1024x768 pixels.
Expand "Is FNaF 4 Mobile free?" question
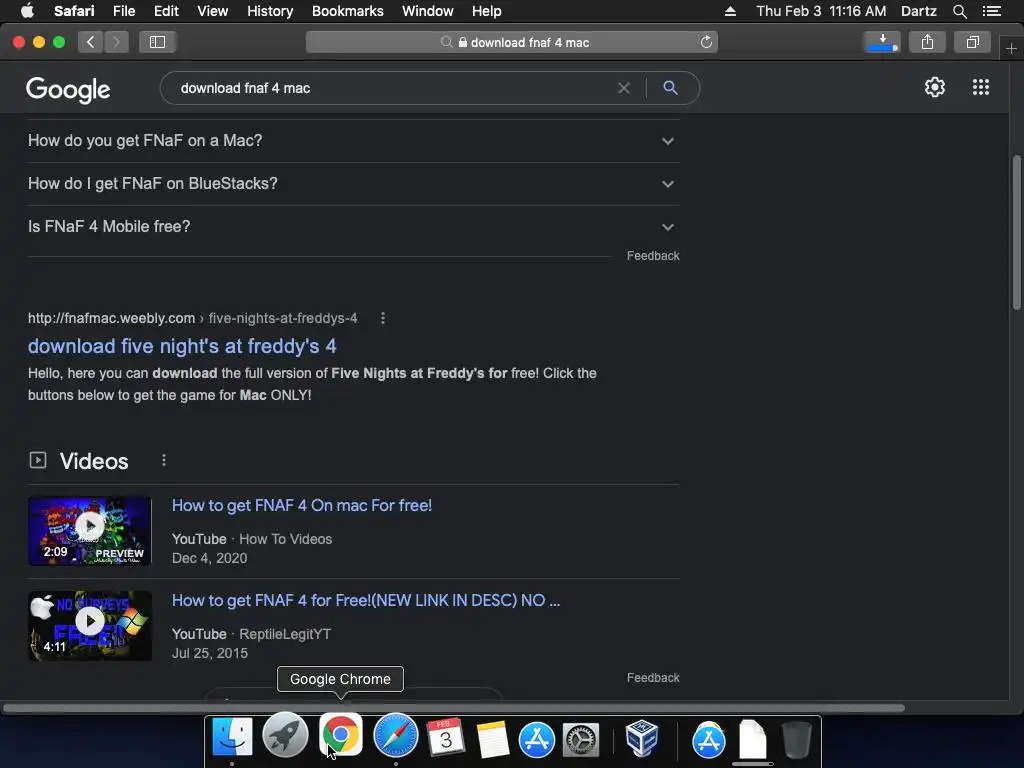pos(353,227)
